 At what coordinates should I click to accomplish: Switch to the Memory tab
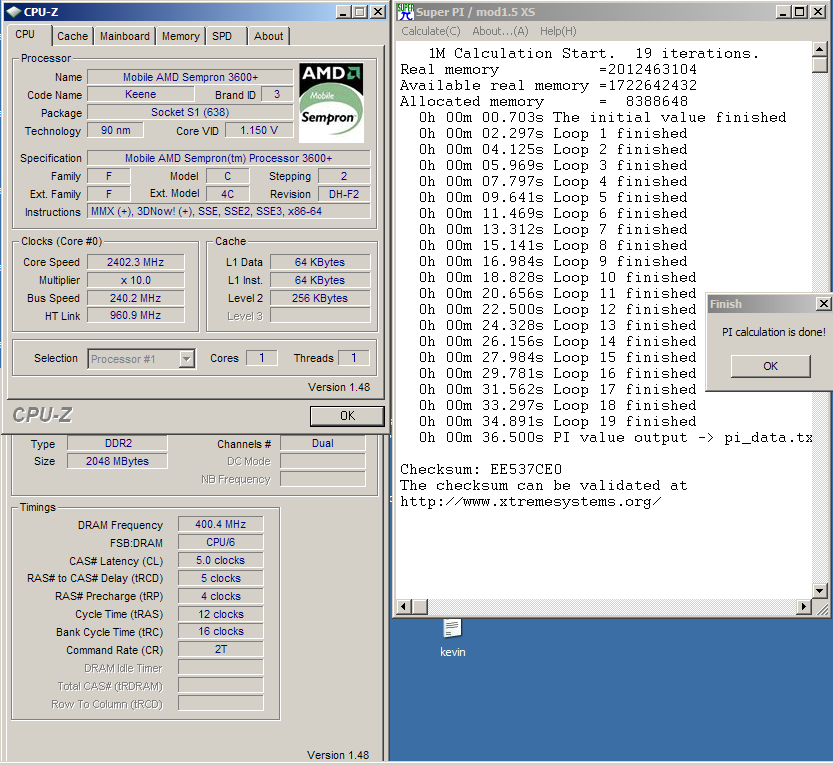pos(181,36)
